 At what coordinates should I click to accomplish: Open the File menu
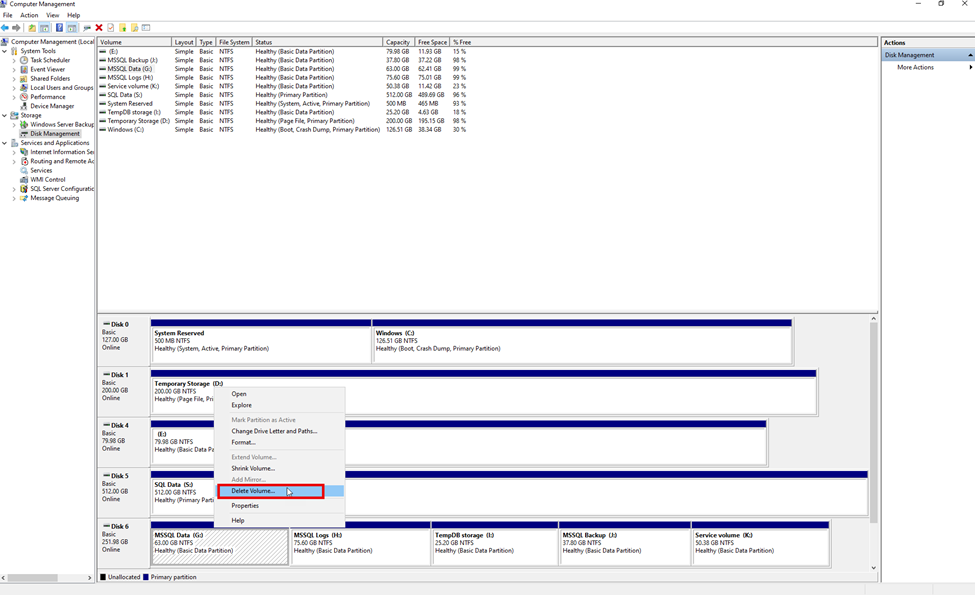coord(7,15)
